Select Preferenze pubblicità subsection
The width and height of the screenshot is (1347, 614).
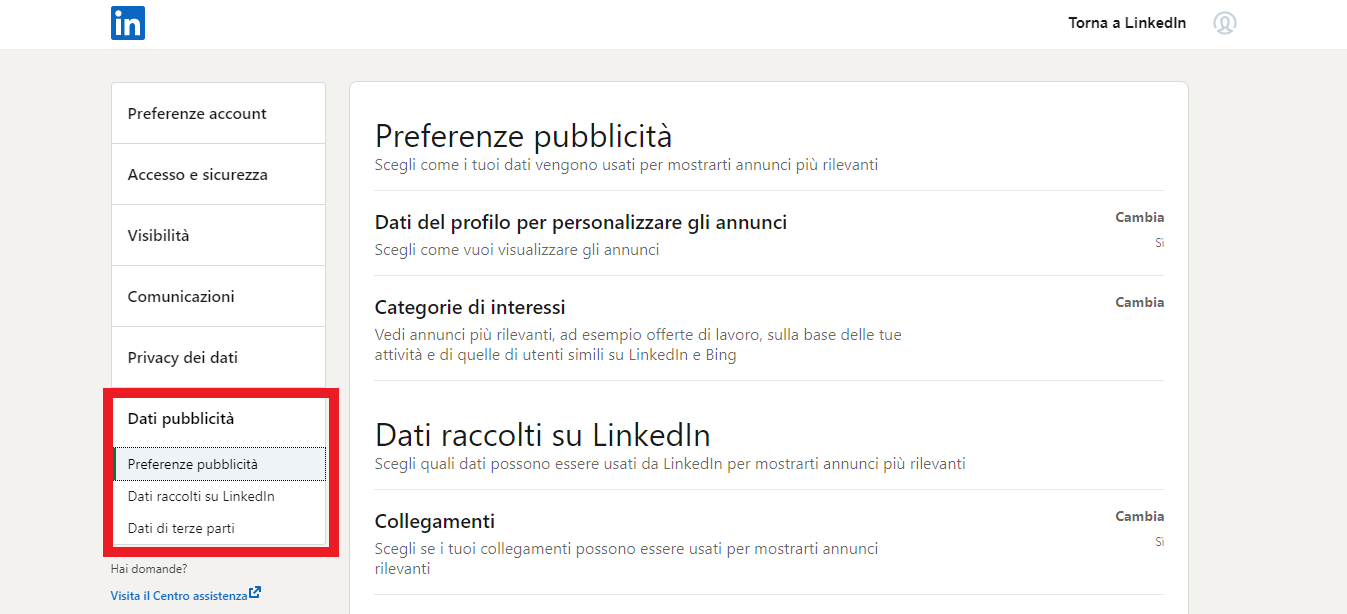[x=192, y=463]
